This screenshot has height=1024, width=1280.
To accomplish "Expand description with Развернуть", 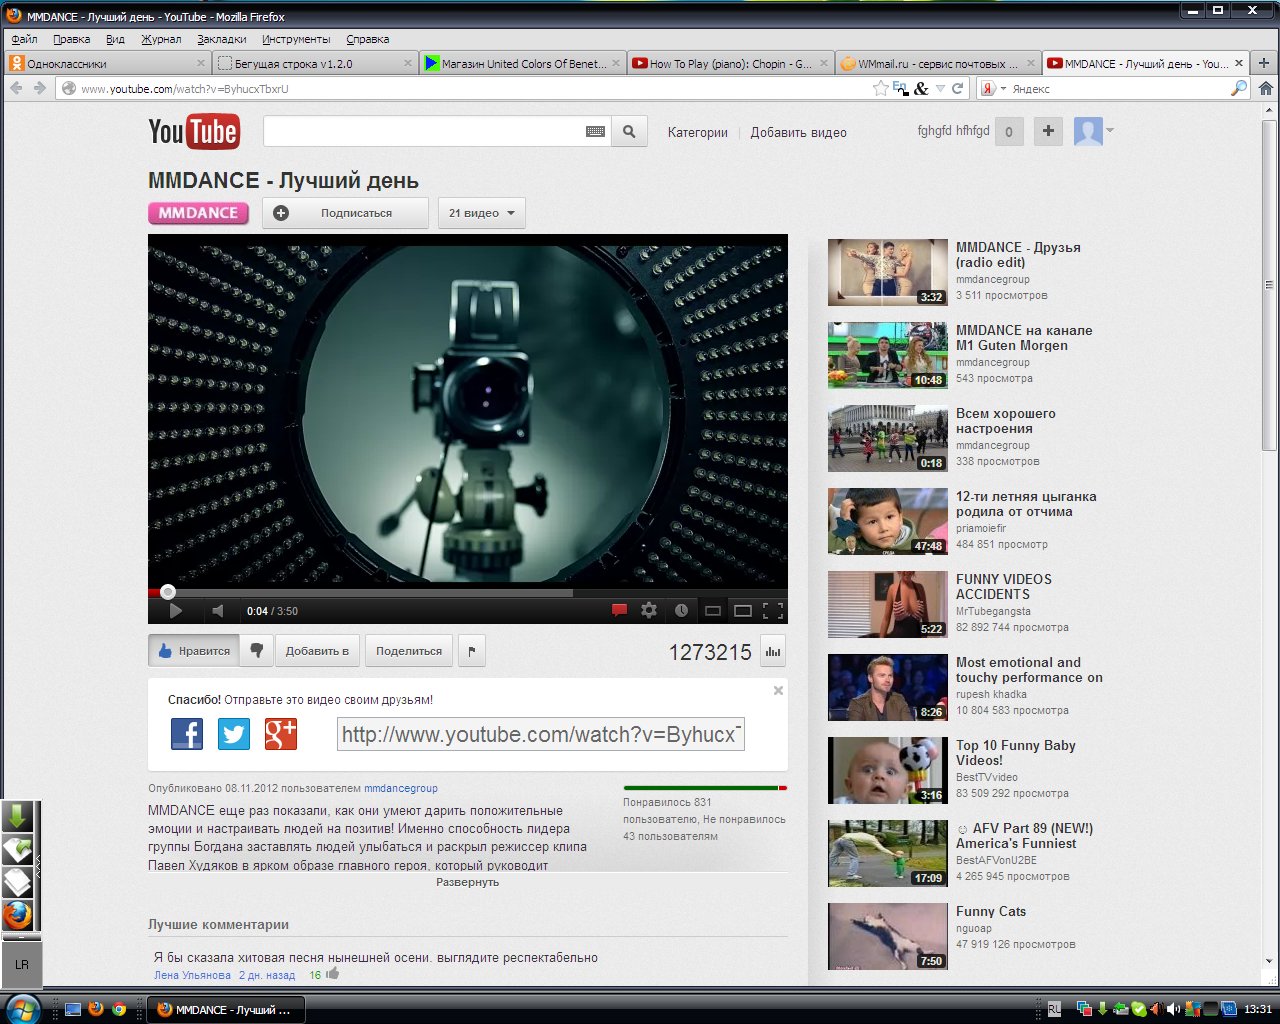I will pyautogui.click(x=467, y=882).
